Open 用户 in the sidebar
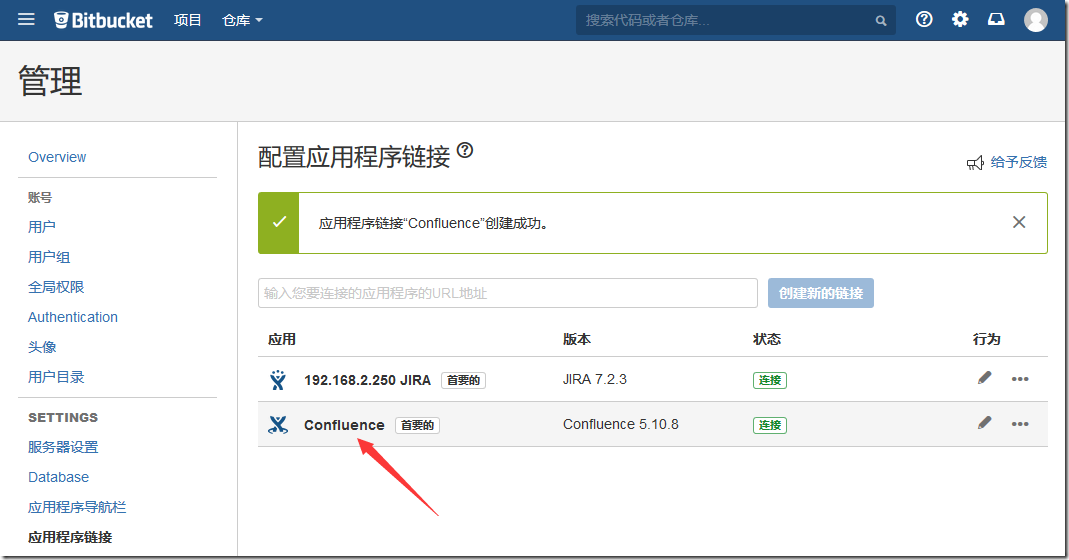Screen dimensions: 1069x560 coord(42,226)
